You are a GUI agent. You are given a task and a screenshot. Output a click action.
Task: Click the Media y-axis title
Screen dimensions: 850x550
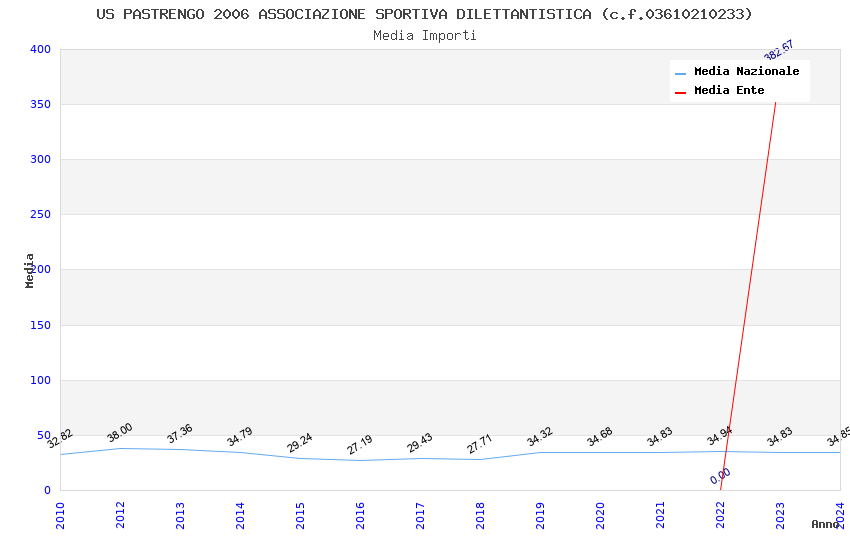[29, 270]
